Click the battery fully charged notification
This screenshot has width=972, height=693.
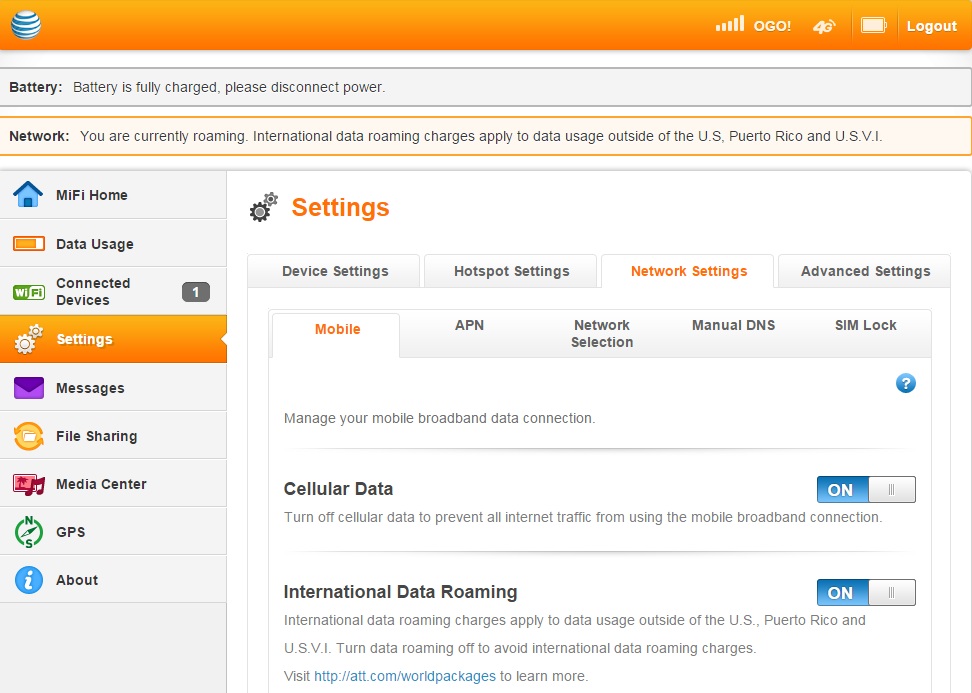tap(485, 87)
